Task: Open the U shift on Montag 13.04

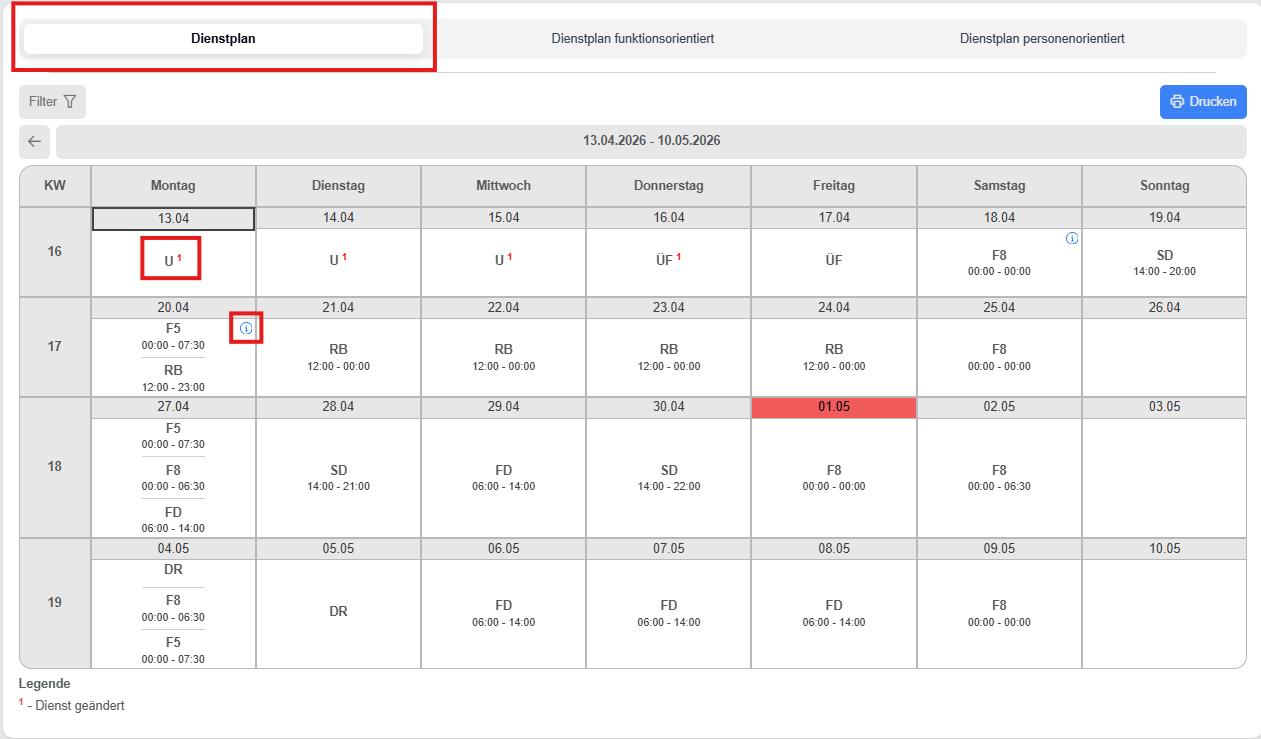Action: pyautogui.click(x=172, y=262)
